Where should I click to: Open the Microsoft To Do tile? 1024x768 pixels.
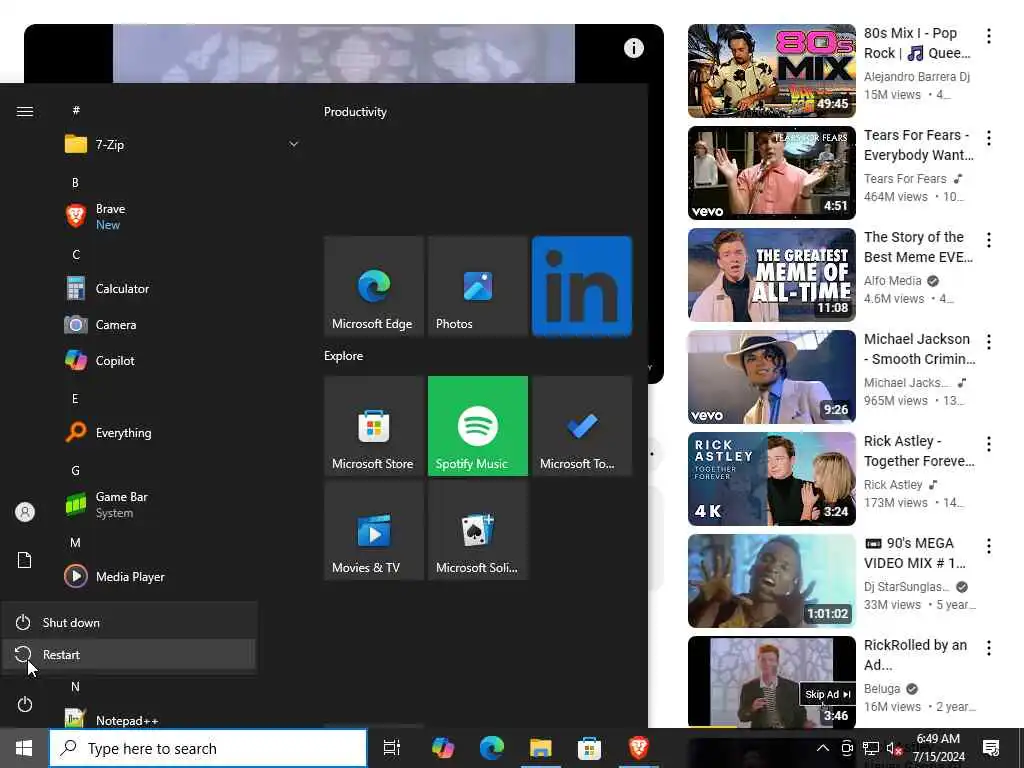point(582,426)
